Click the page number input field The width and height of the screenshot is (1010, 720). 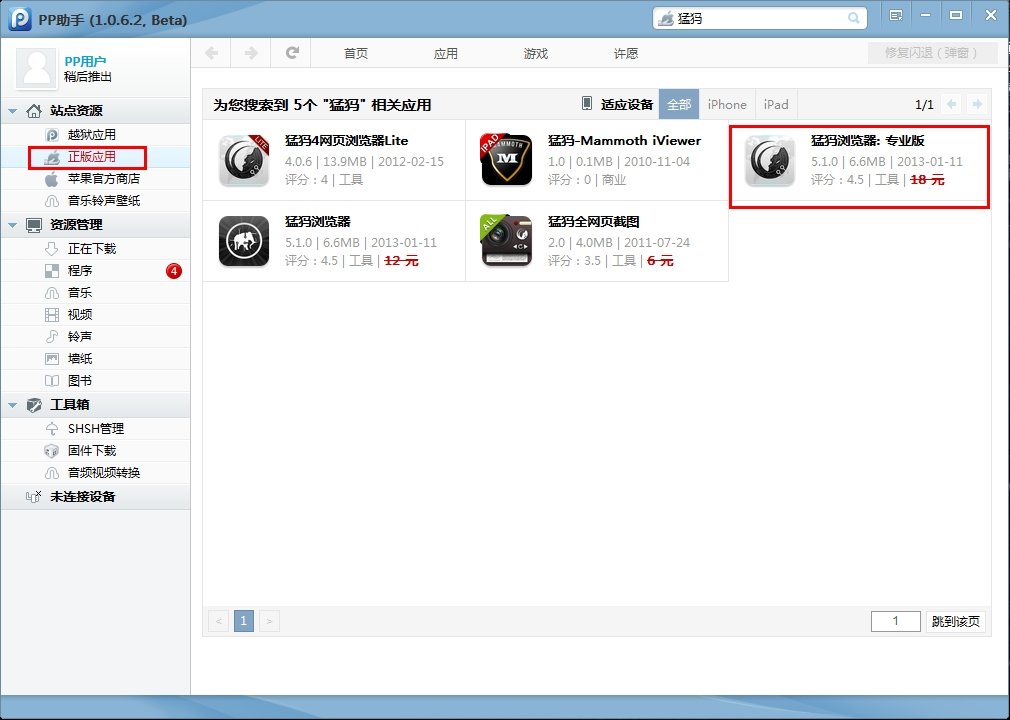[x=895, y=621]
